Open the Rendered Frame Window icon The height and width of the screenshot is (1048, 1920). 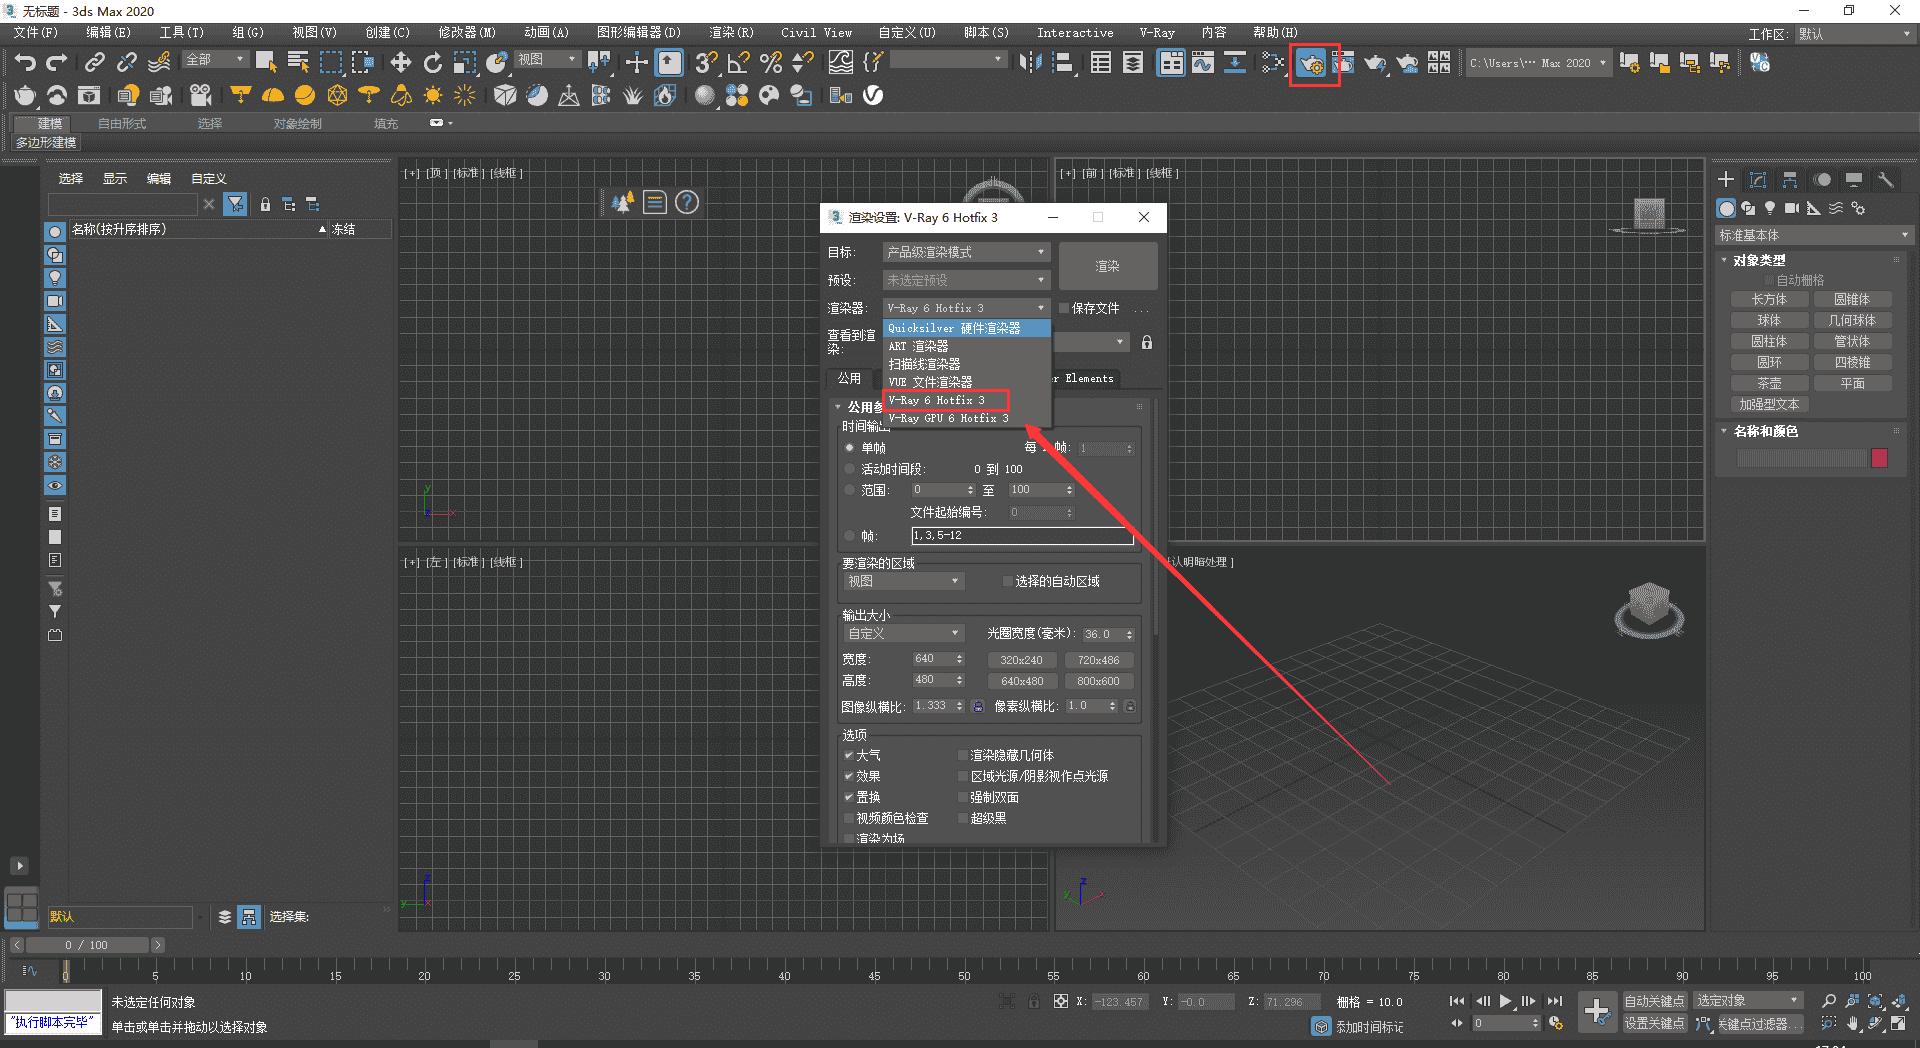tap(1343, 62)
